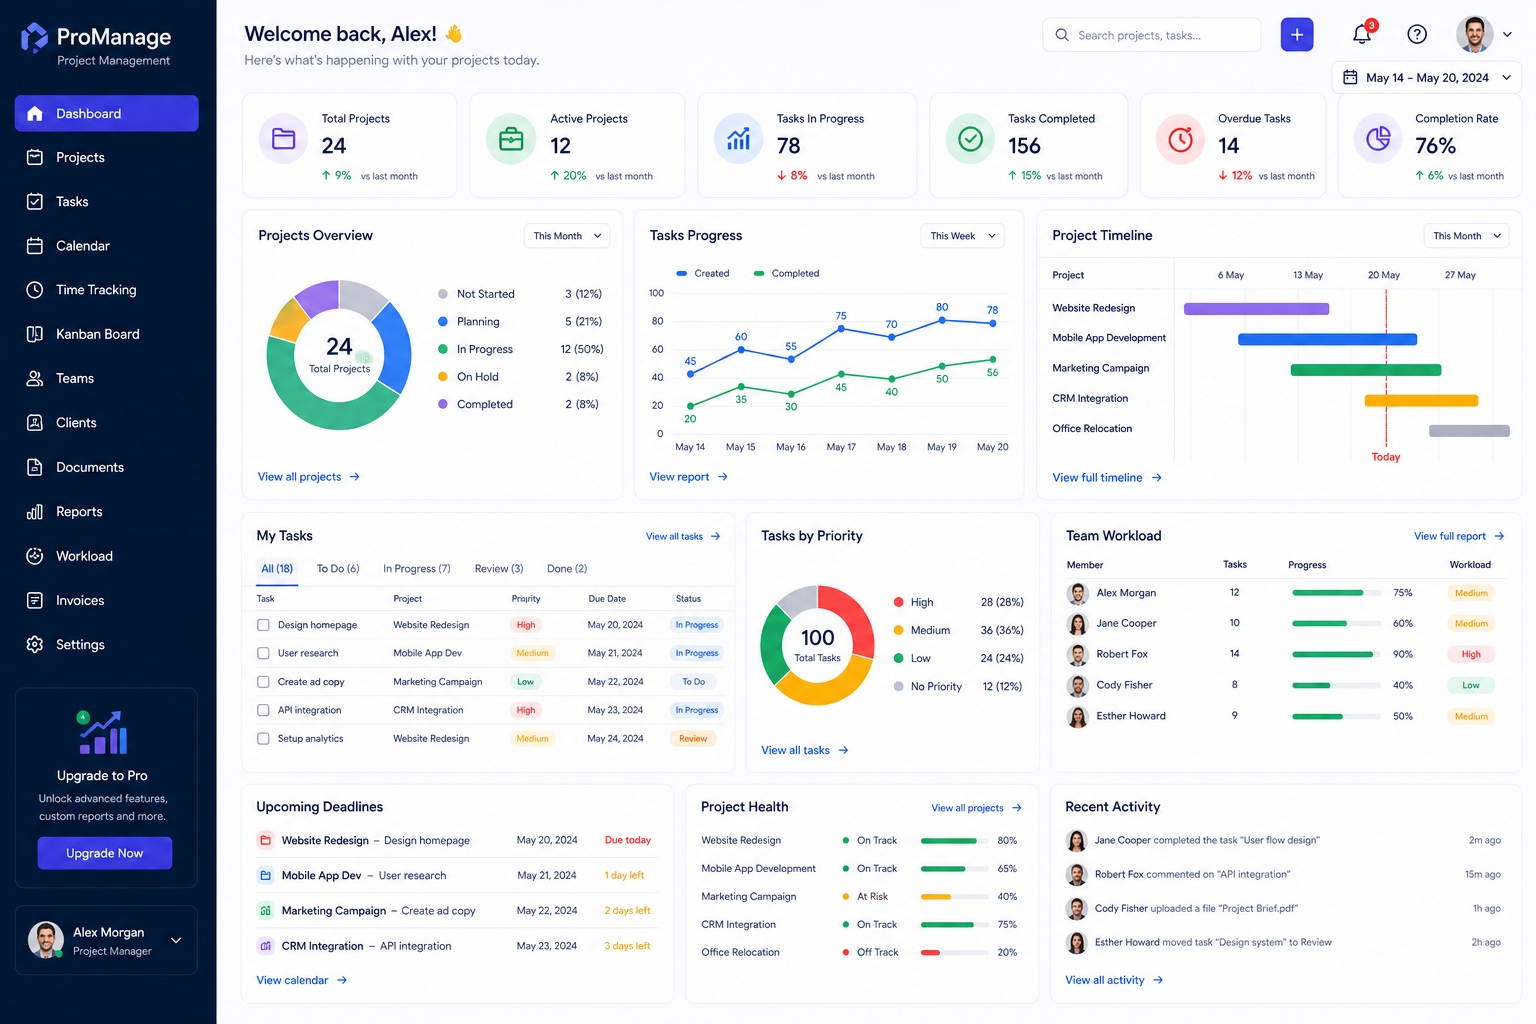Open the Reports bar chart icon
This screenshot has height=1024, width=1536.
(35, 512)
